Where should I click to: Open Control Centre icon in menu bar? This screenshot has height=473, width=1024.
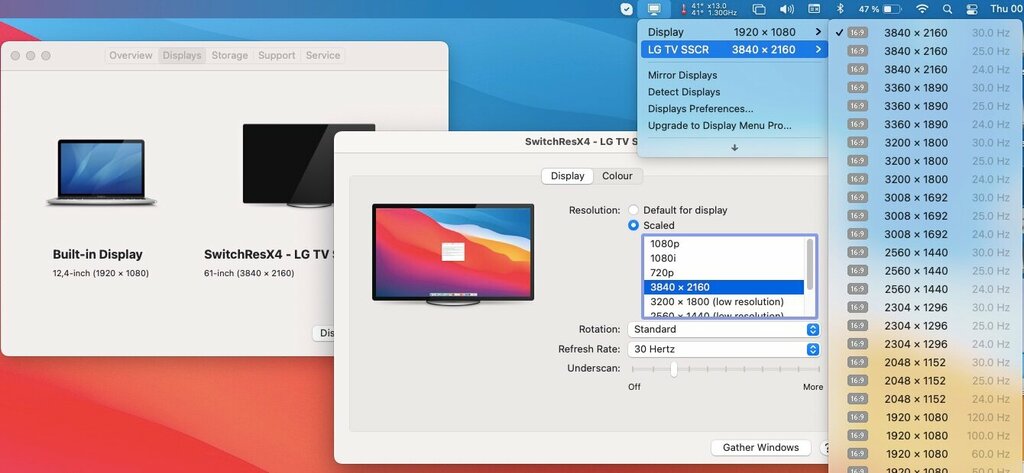pos(971,9)
